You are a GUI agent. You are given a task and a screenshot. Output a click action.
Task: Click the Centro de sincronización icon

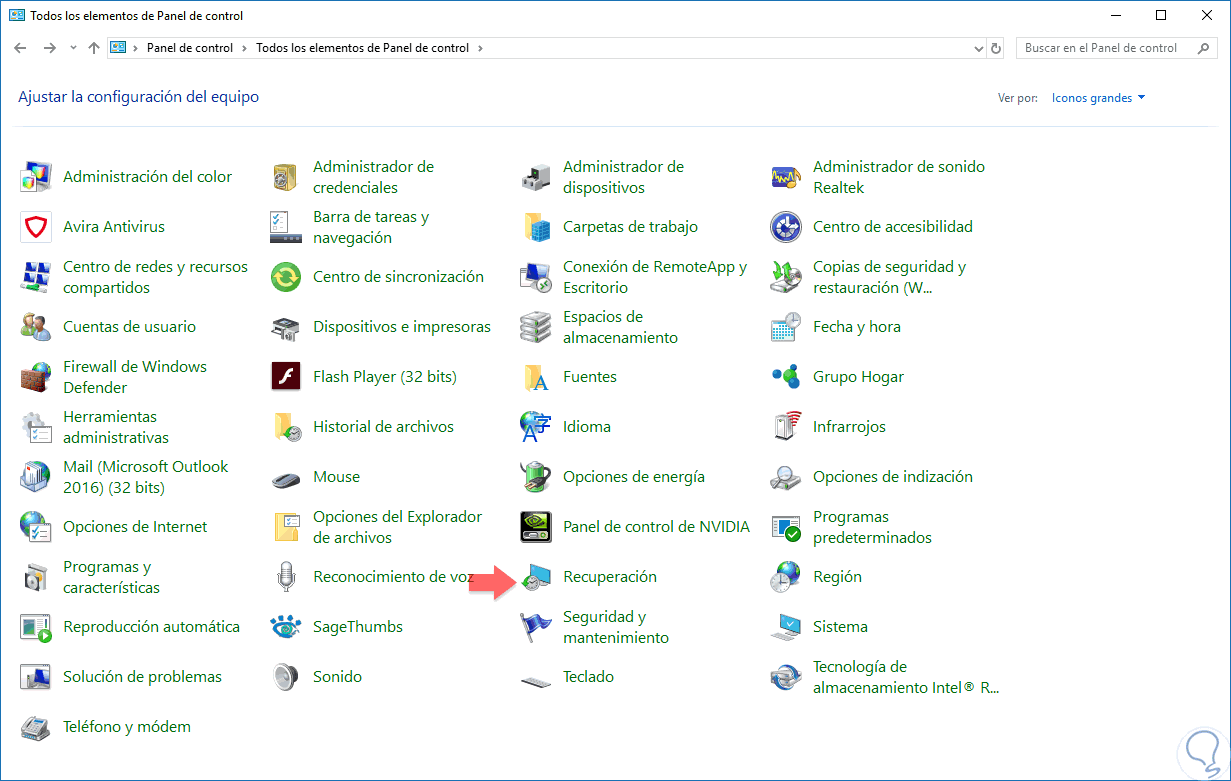tap(286, 277)
